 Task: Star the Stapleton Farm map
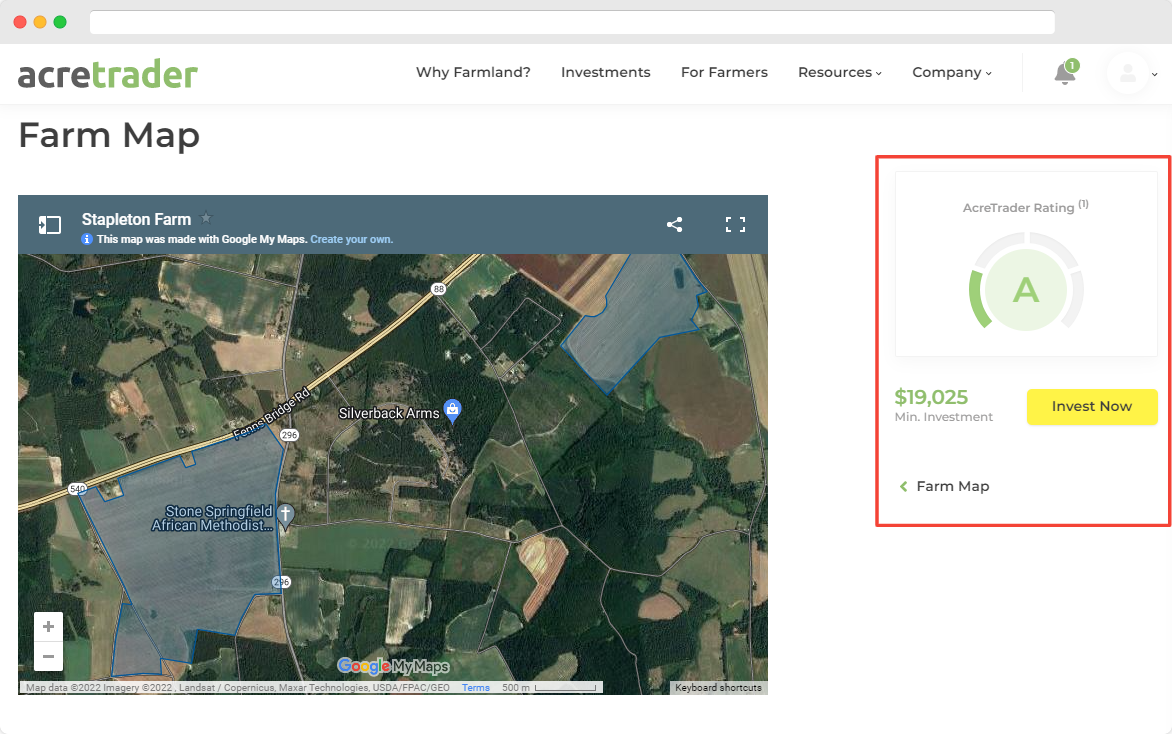206,217
